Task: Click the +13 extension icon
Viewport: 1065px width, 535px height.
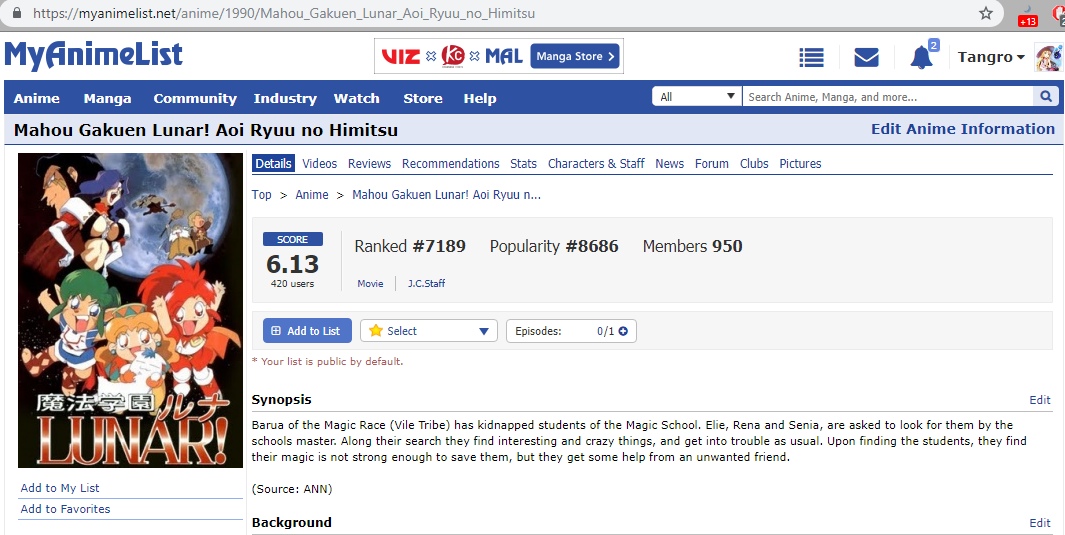Action: pyautogui.click(x=1028, y=17)
